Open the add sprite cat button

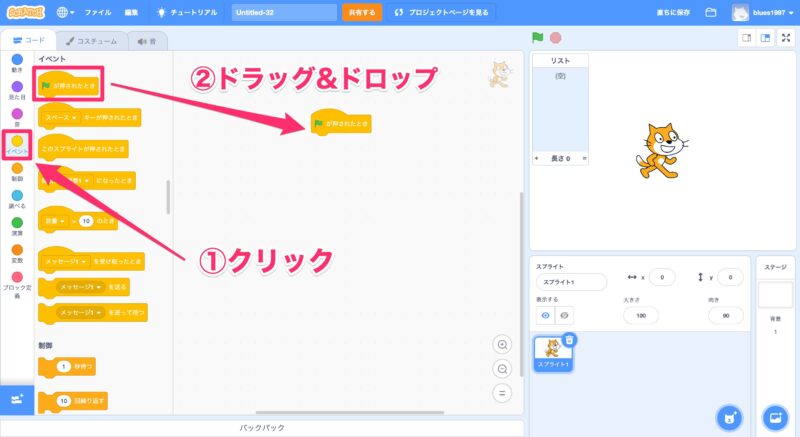(731, 417)
